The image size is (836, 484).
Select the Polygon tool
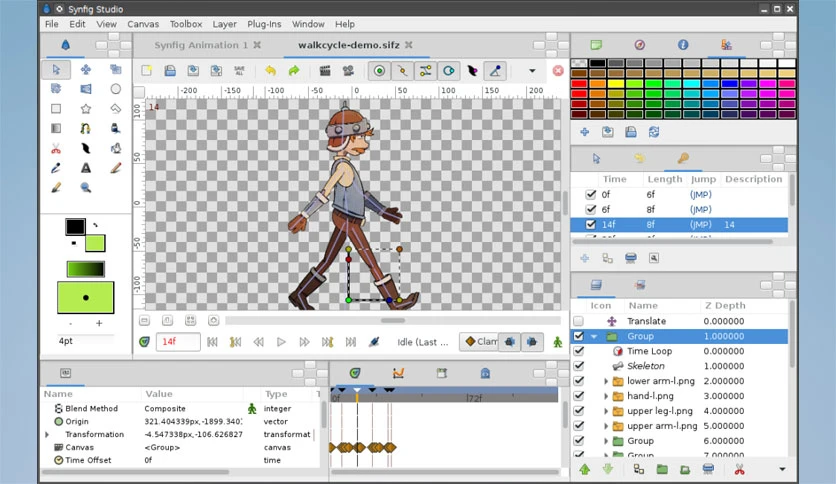tap(115, 109)
